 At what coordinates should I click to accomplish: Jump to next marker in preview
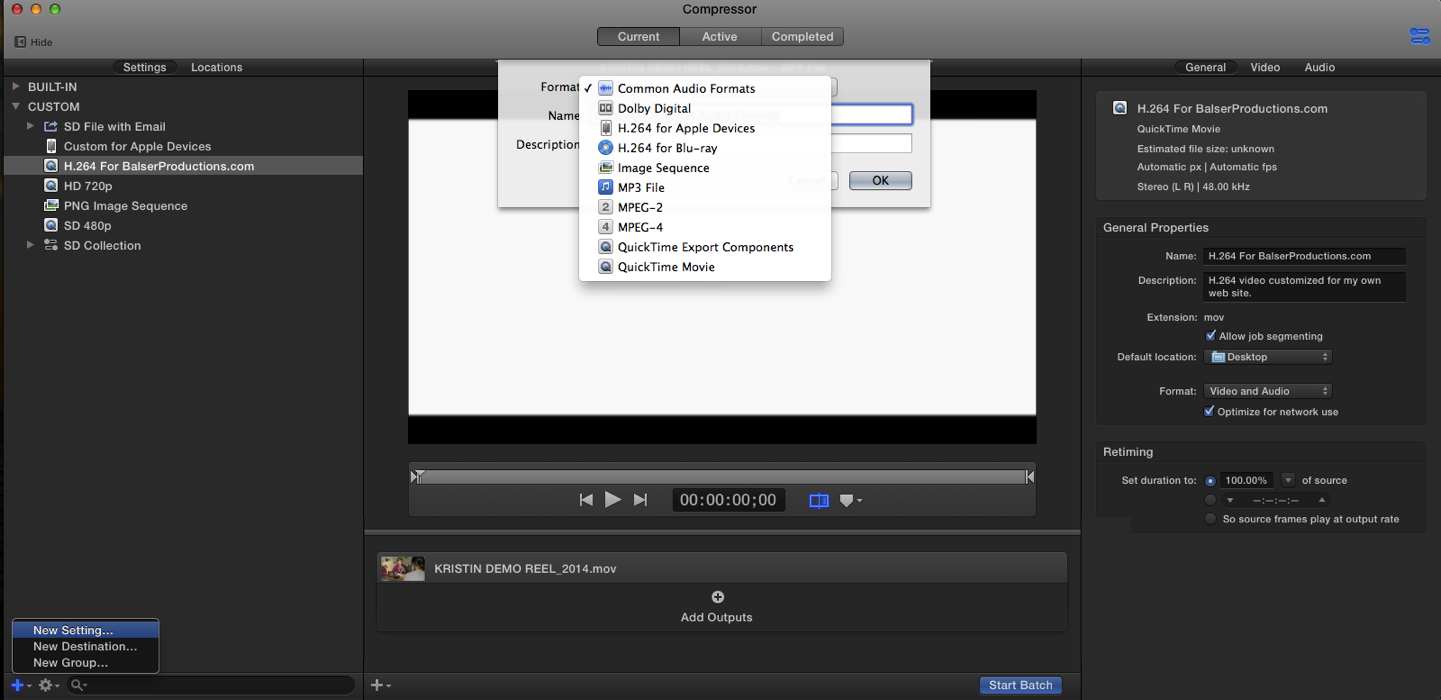pyautogui.click(x=640, y=500)
